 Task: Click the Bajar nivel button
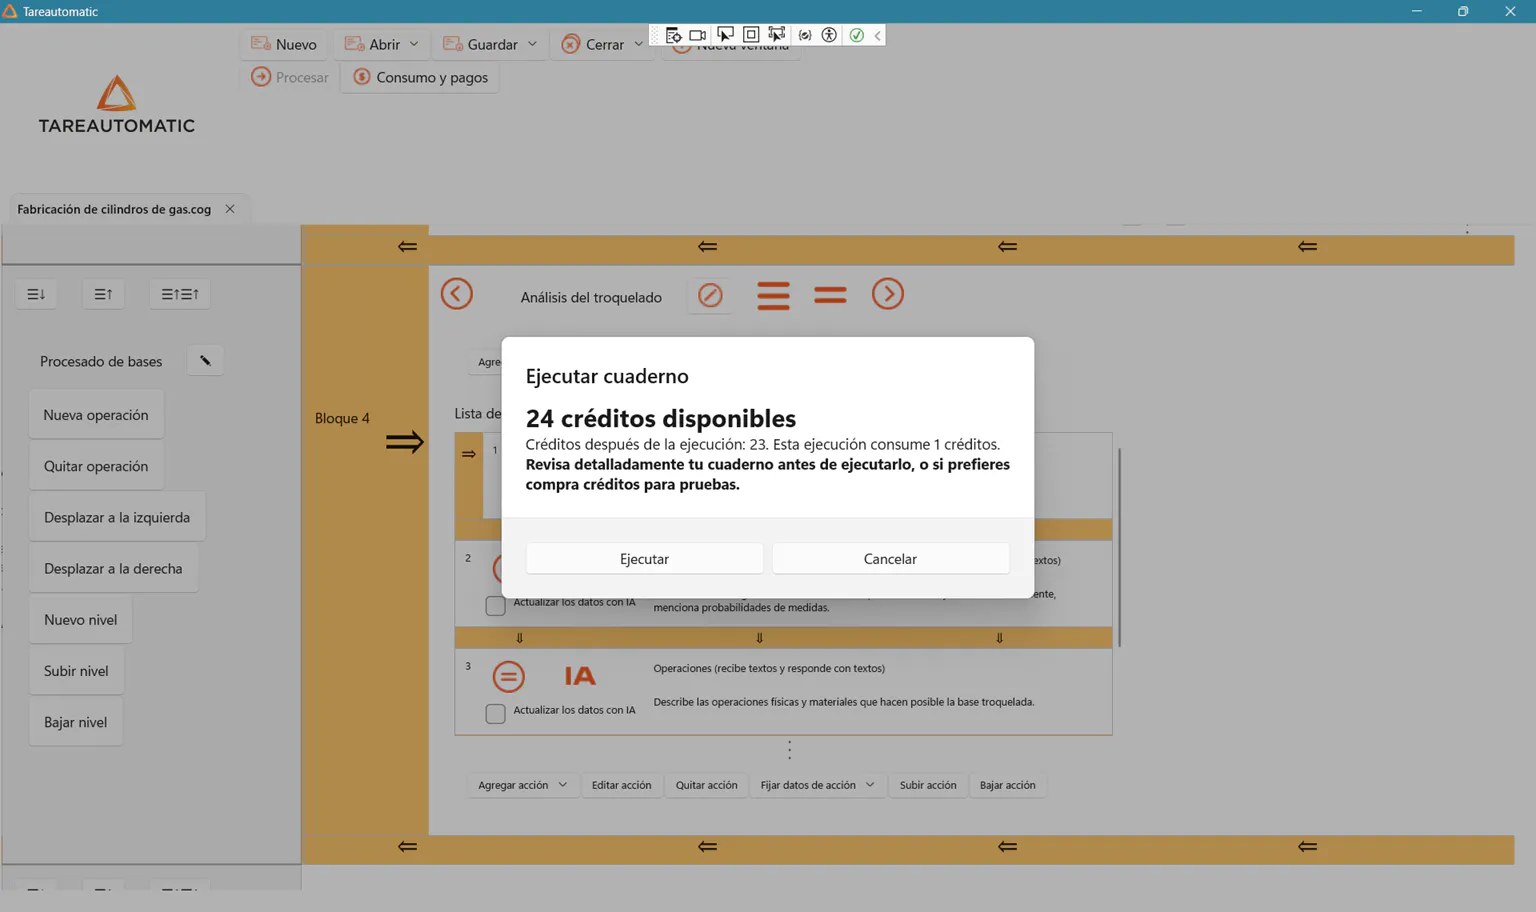coord(75,721)
